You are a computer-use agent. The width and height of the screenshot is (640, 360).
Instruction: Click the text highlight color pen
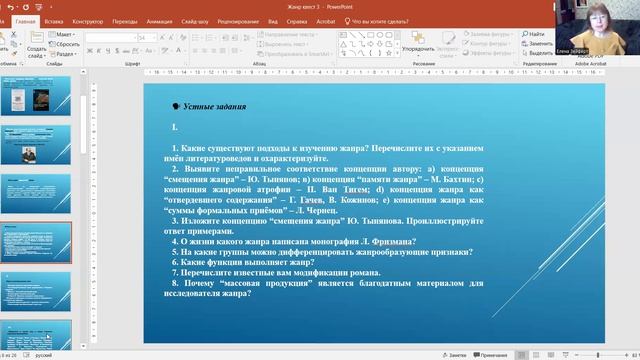coord(165,51)
